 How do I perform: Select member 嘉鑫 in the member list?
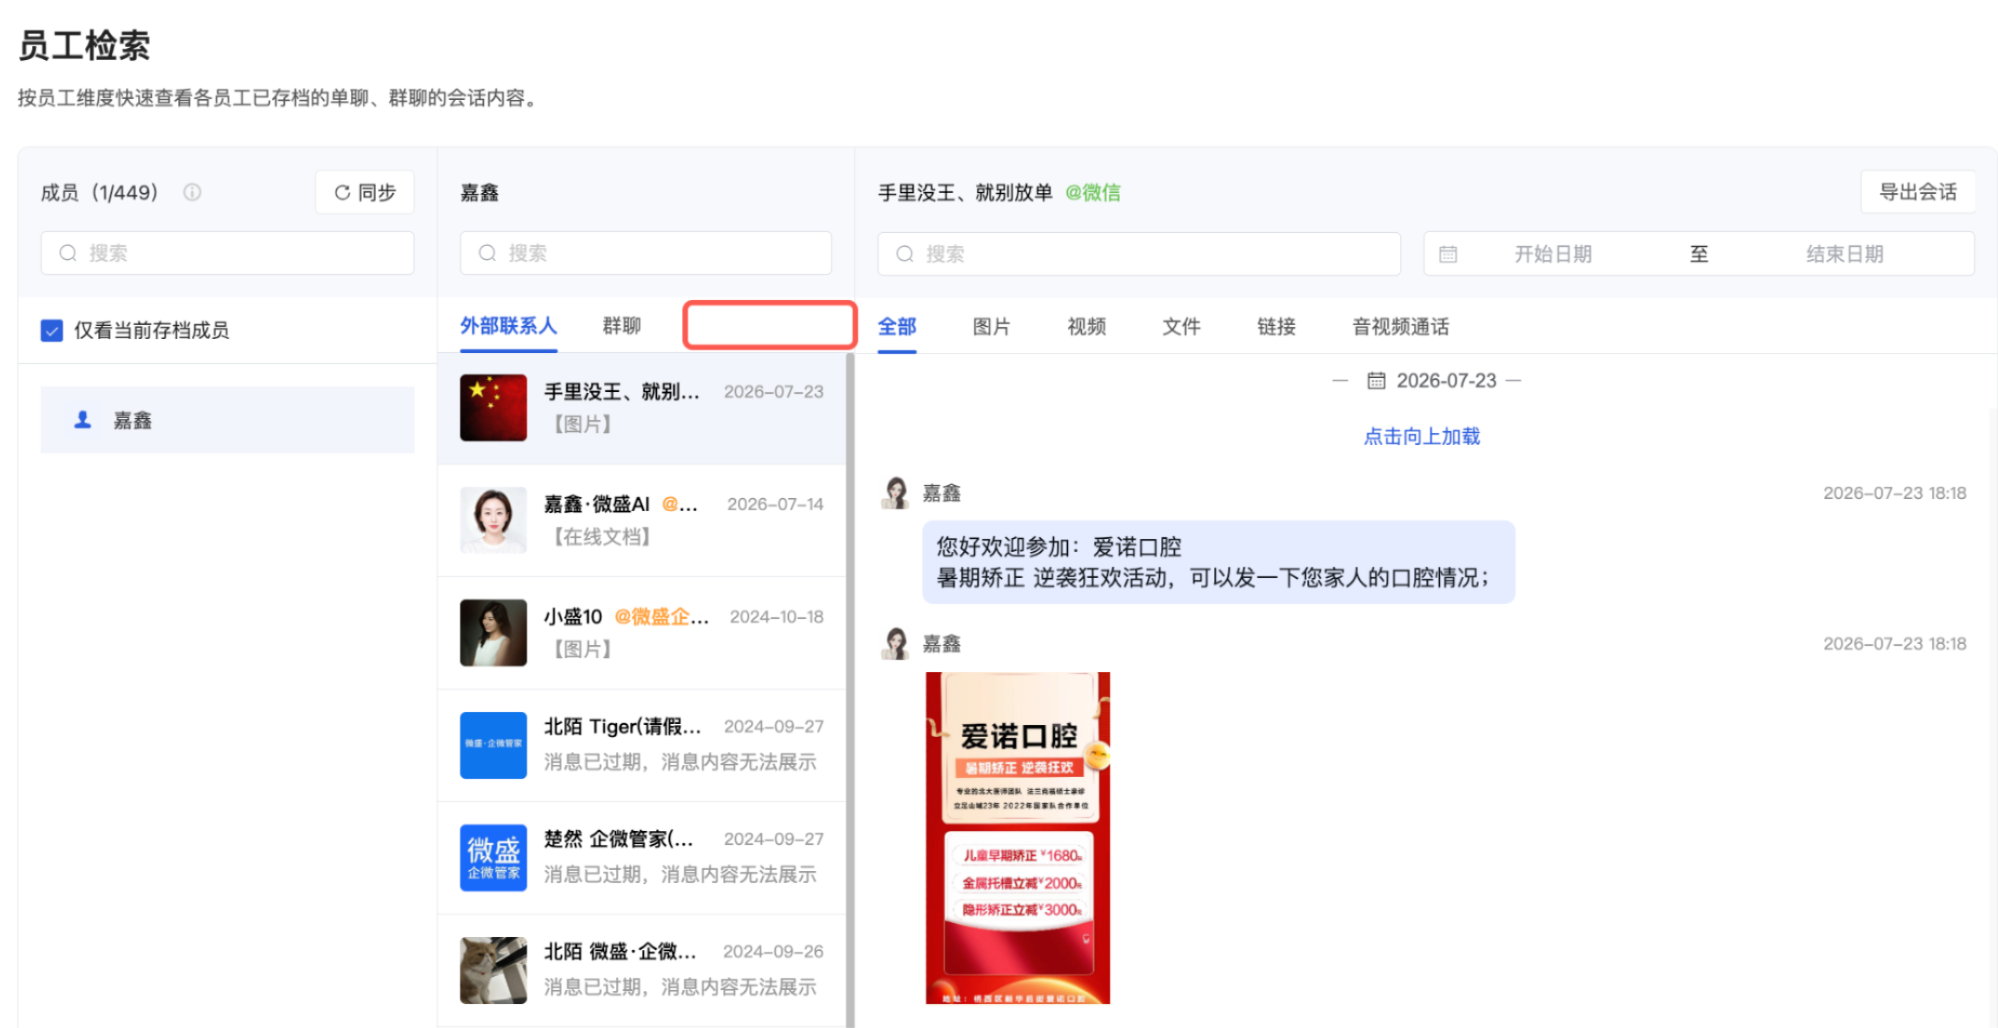pyautogui.click(x=227, y=420)
